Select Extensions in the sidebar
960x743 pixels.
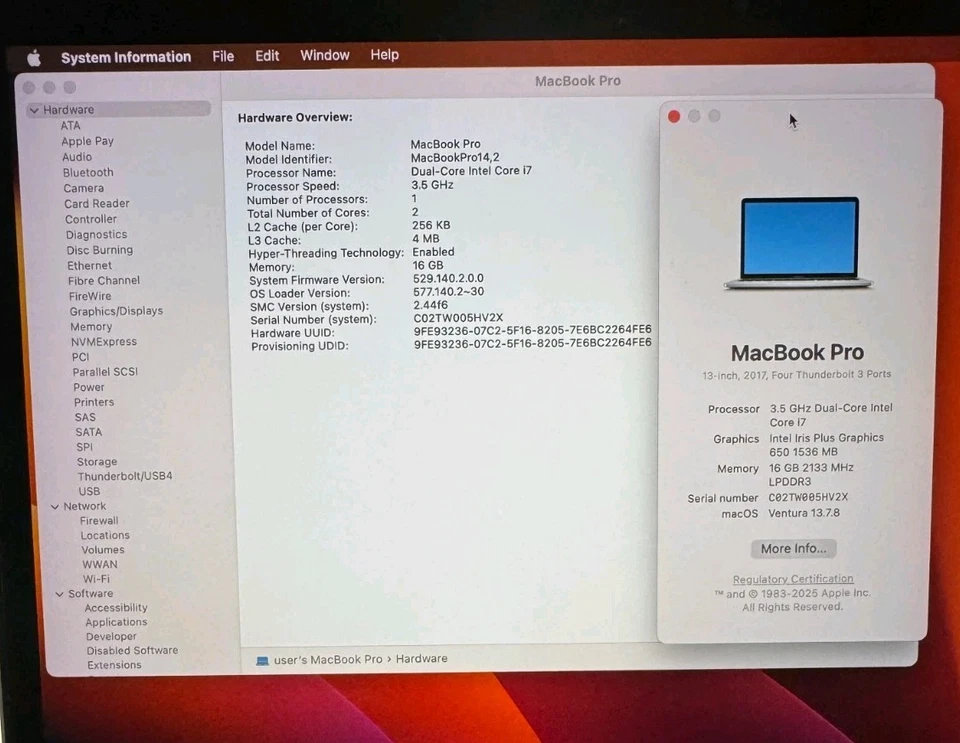click(x=114, y=665)
